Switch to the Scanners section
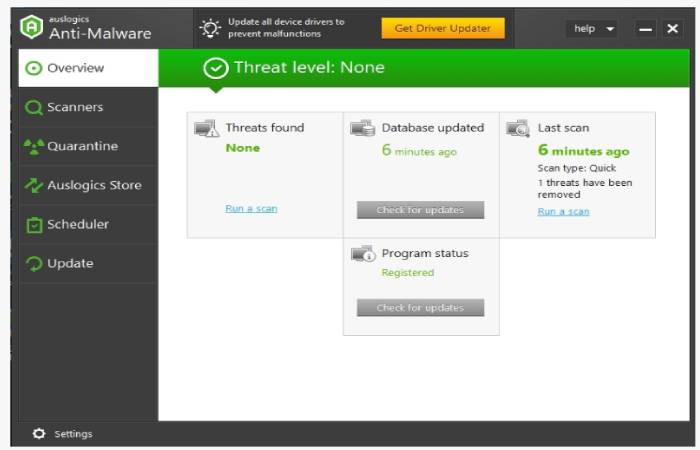This screenshot has width=700, height=450. 88,107
